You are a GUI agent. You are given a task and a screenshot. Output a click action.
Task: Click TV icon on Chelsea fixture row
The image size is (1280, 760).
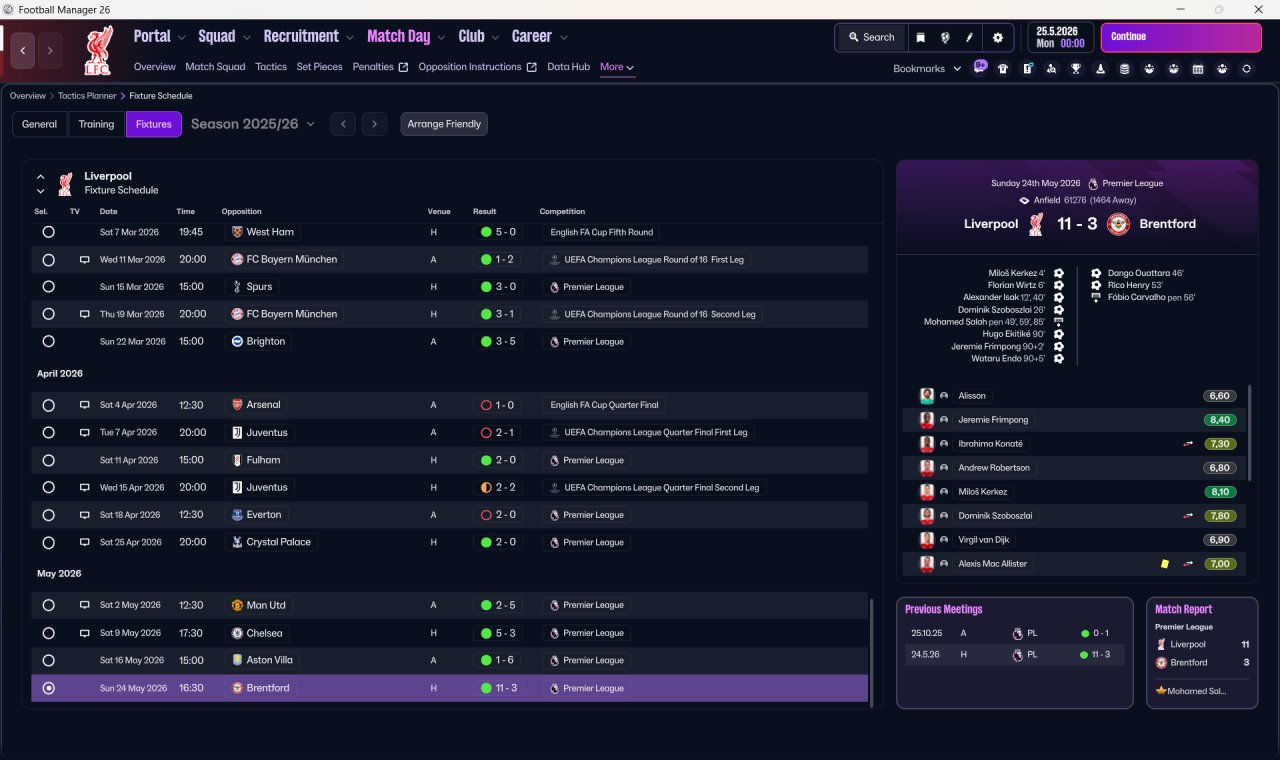coord(85,633)
